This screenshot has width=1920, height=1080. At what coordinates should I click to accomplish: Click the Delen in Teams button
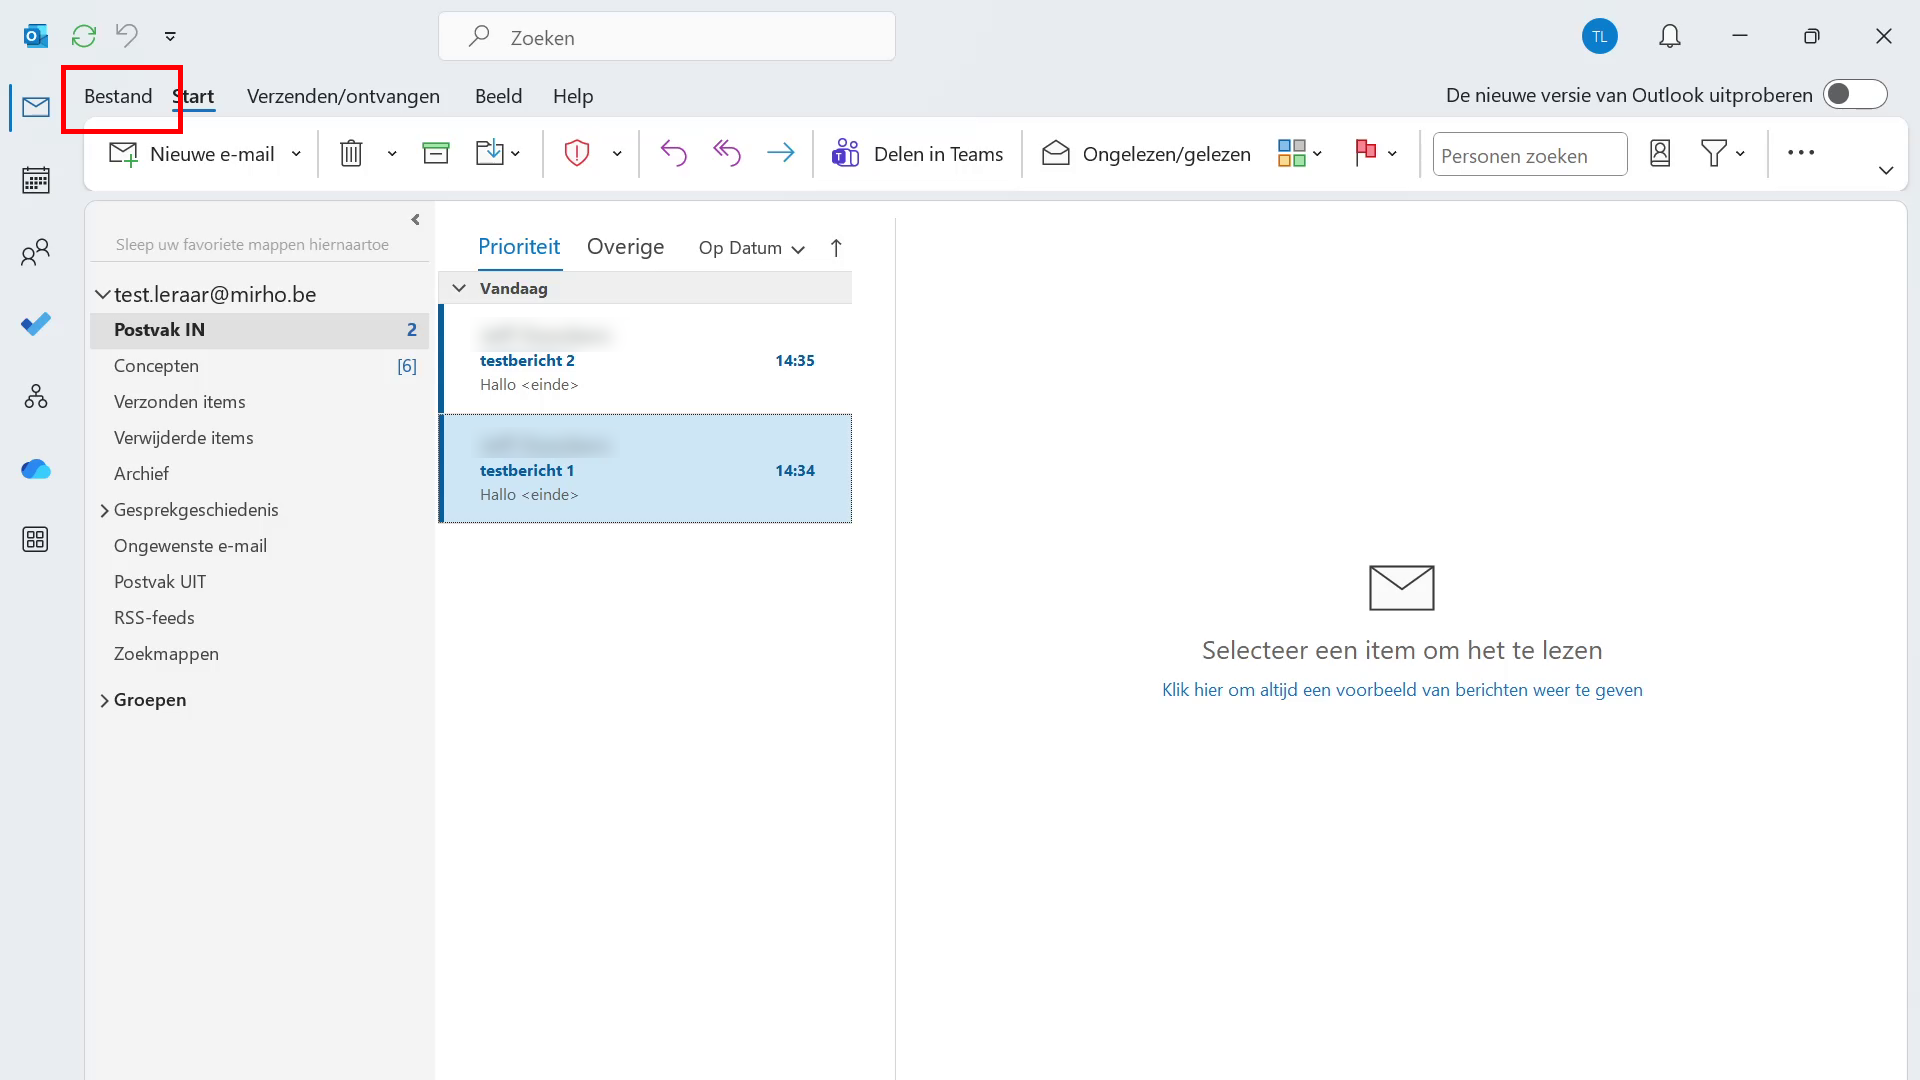(917, 154)
